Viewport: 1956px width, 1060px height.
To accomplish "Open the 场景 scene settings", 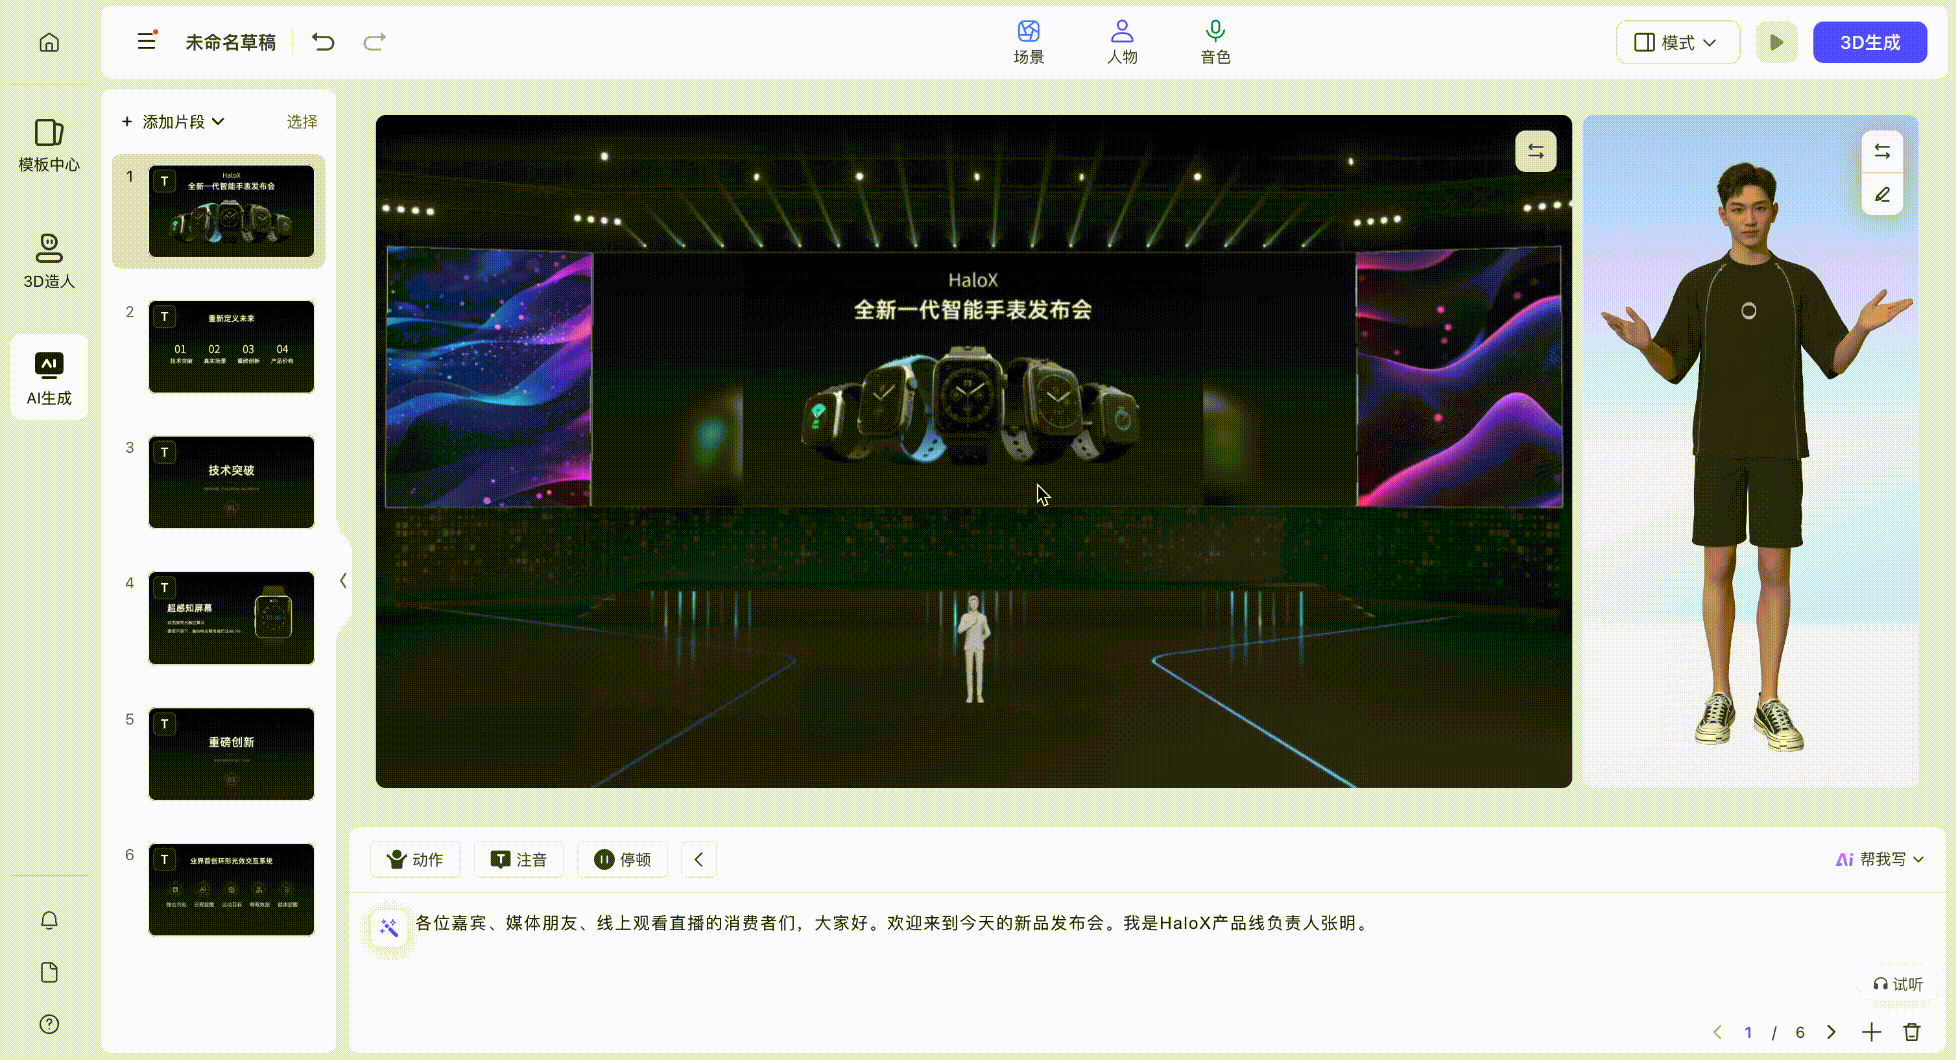I will click(x=1029, y=42).
